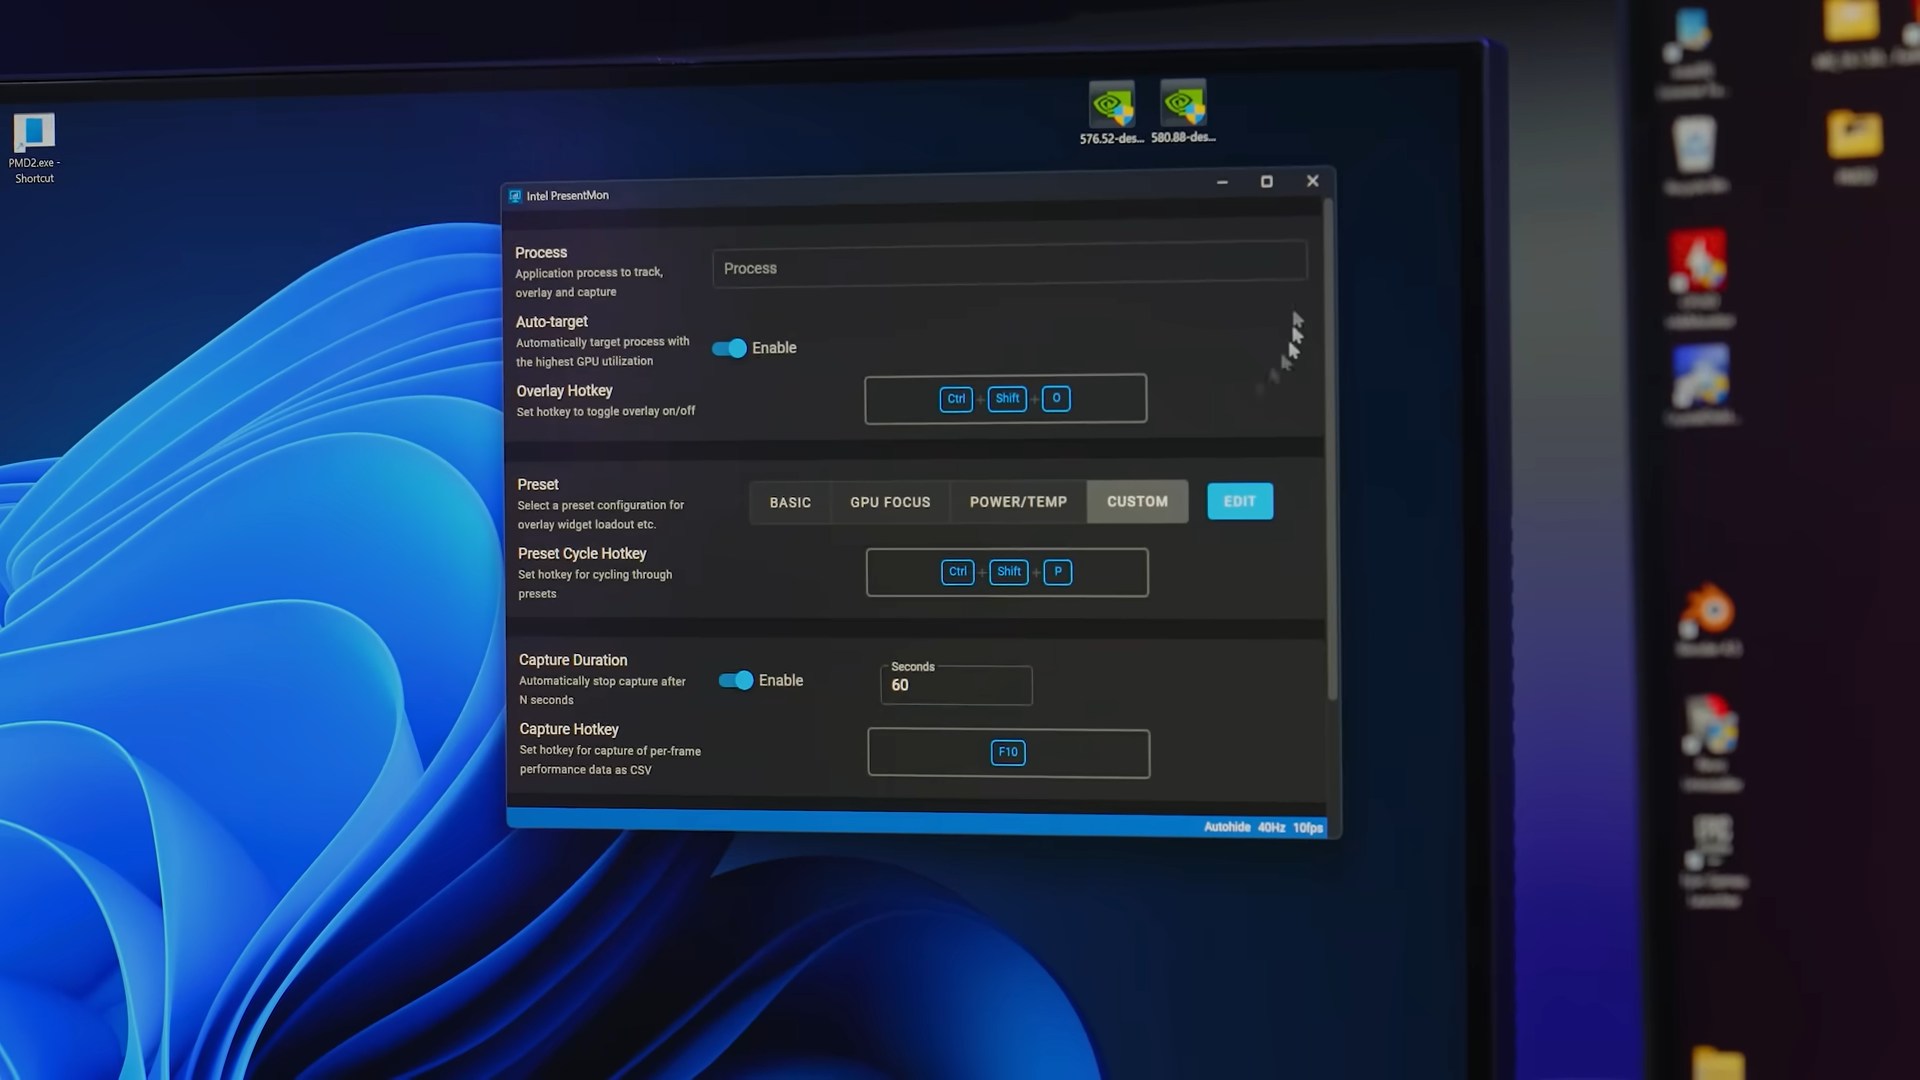Screen dimensions: 1920x1080
Task: Disable the Auto-target Enable toggle
Action: 730,348
